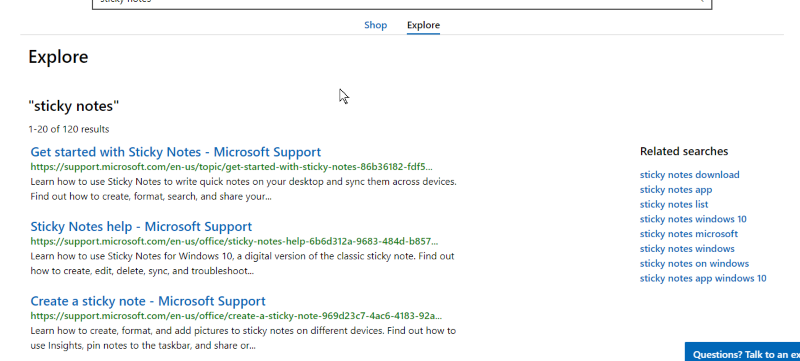Select related search 'sticky notes windows 10'
This screenshot has height=361, width=800.
point(693,219)
